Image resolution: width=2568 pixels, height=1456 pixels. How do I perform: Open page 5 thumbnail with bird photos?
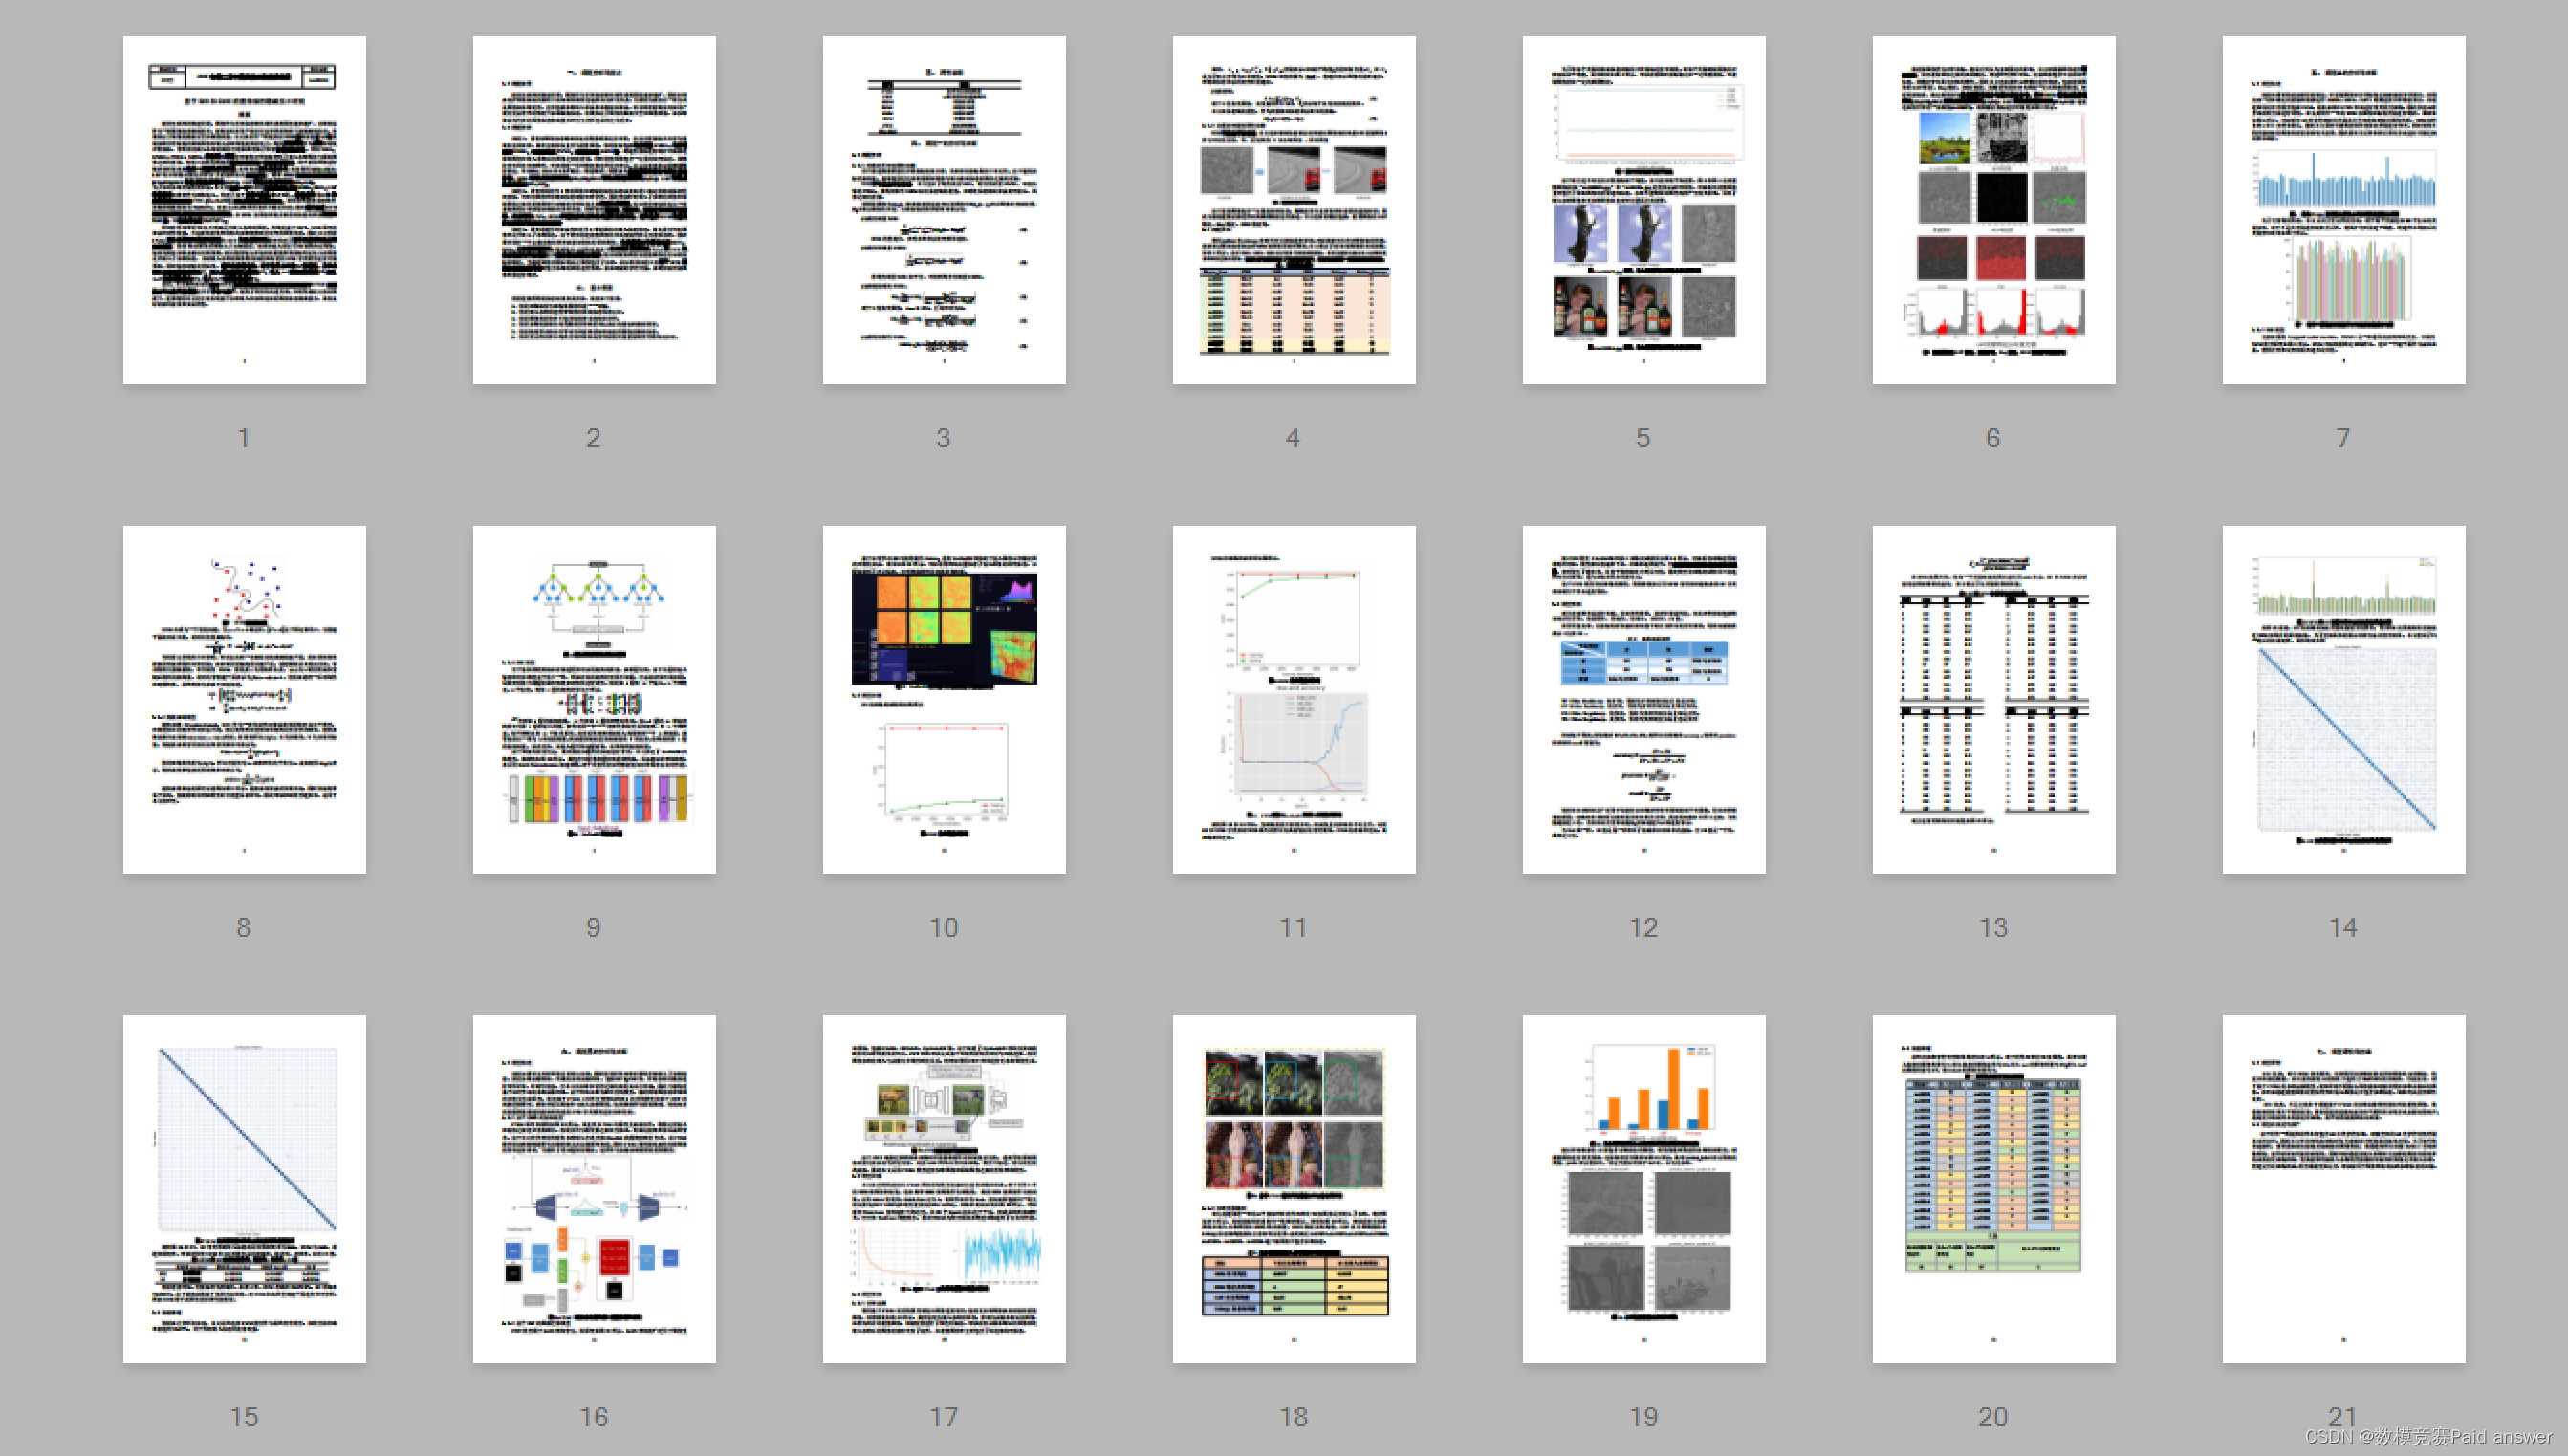click(1644, 210)
